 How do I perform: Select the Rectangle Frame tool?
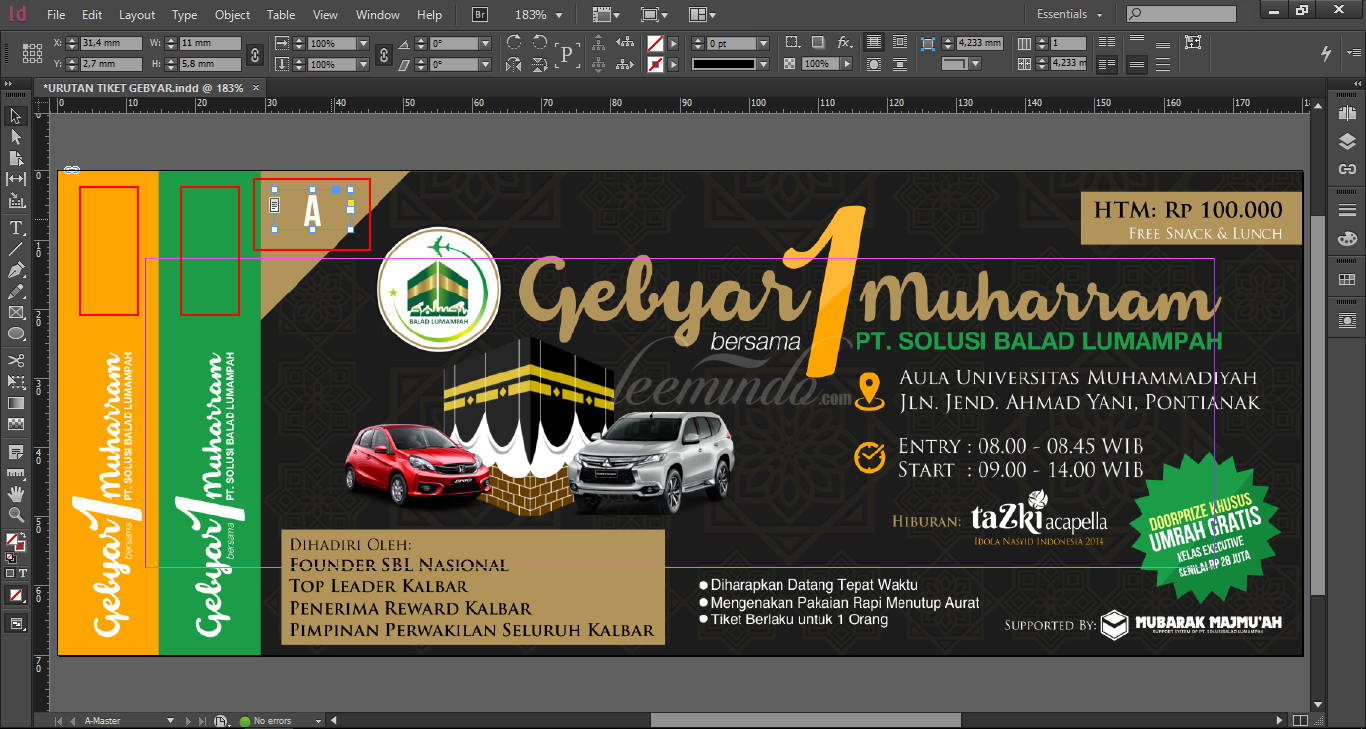point(16,312)
